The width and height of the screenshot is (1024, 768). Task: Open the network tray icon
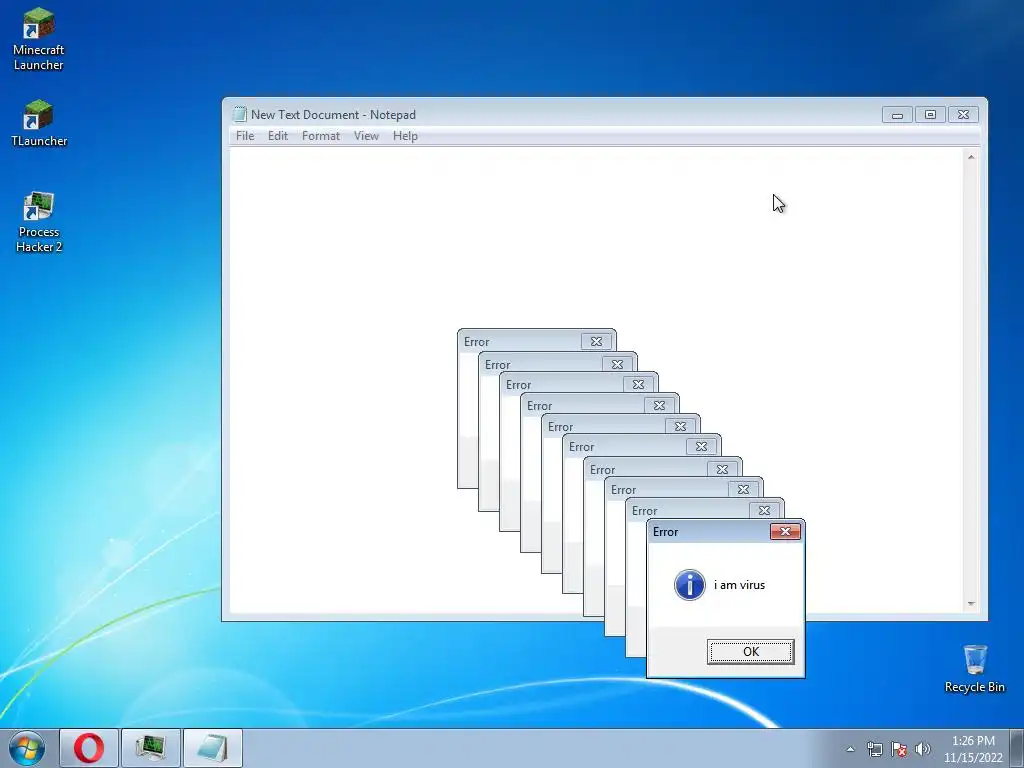pyautogui.click(x=874, y=749)
